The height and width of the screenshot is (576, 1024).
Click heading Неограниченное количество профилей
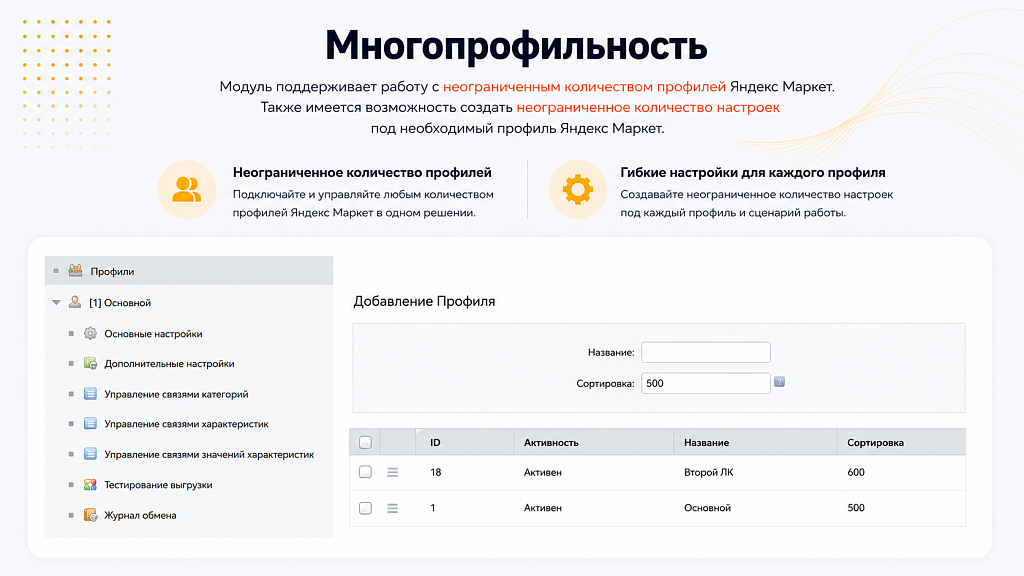(x=362, y=172)
